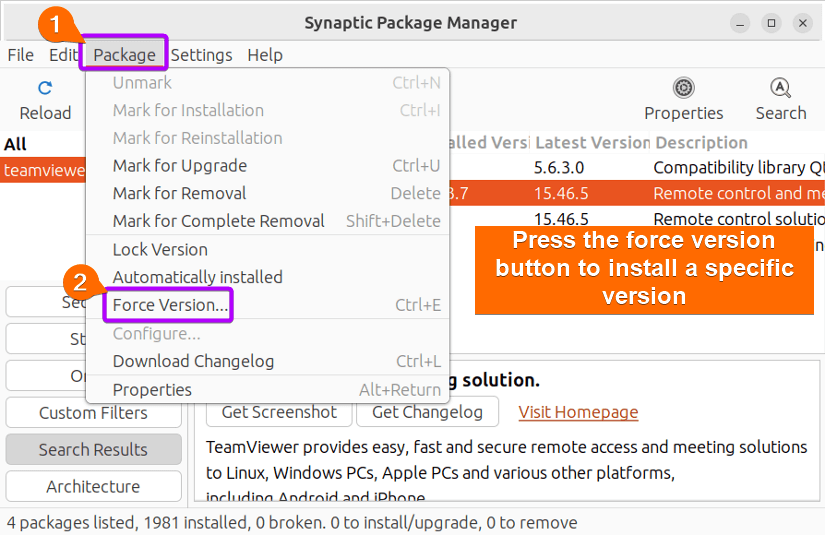The image size is (825, 535).
Task: Select the Search Results button
Action: click(93, 450)
